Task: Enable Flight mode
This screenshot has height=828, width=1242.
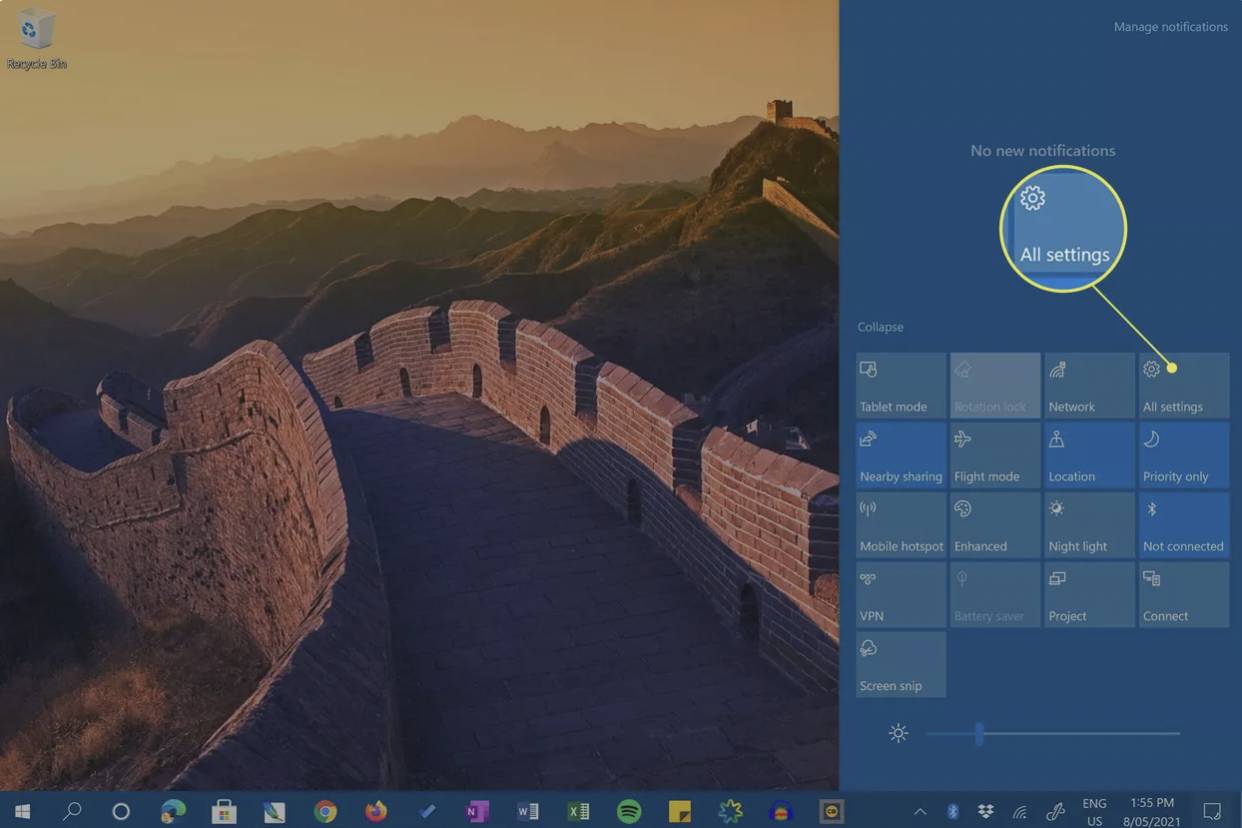Action: pyautogui.click(x=994, y=455)
